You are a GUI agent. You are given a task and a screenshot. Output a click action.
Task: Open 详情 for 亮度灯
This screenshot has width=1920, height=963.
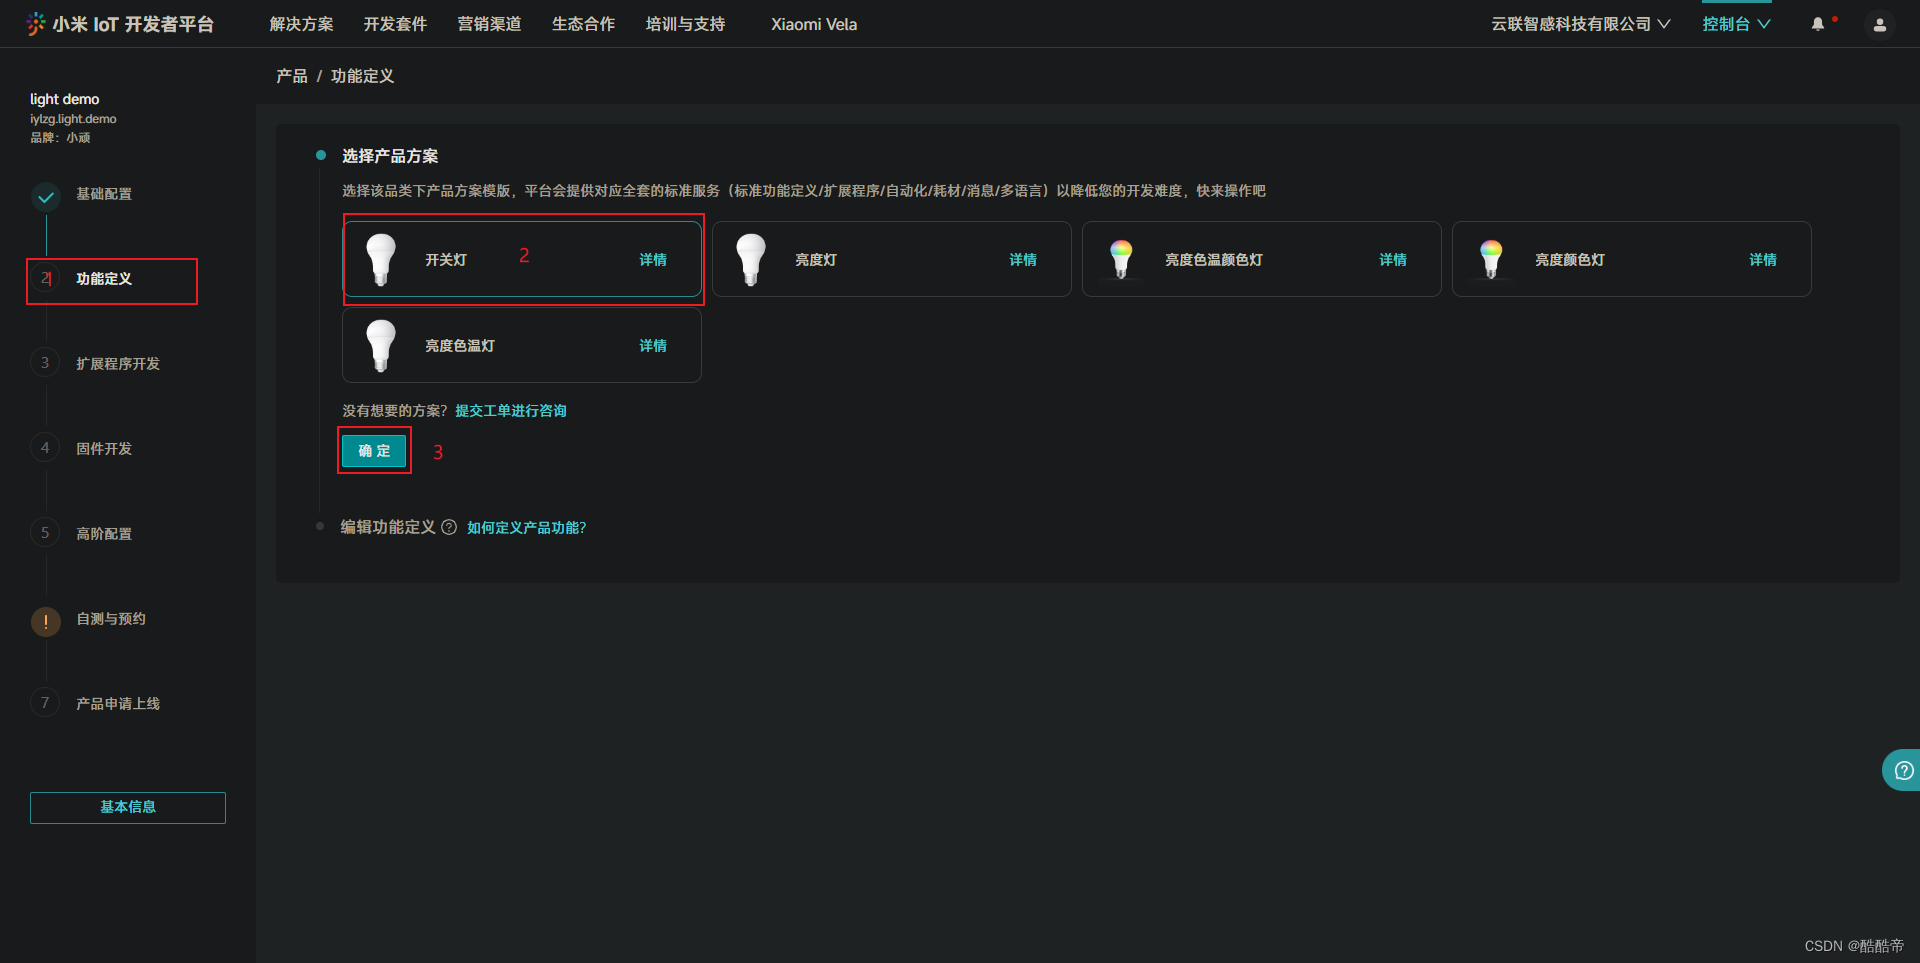click(x=1023, y=260)
